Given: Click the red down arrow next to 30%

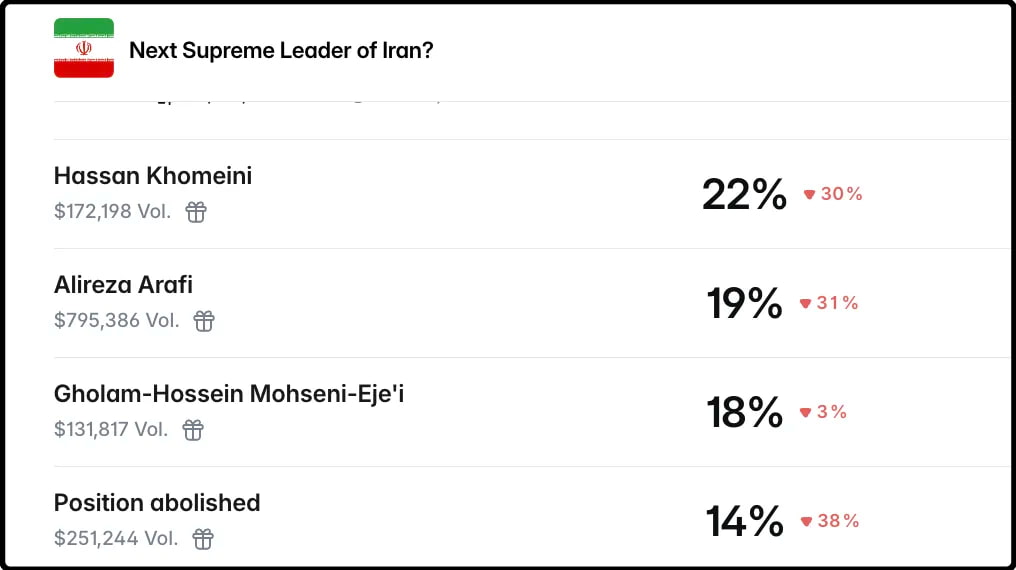Looking at the screenshot, I should tap(809, 195).
